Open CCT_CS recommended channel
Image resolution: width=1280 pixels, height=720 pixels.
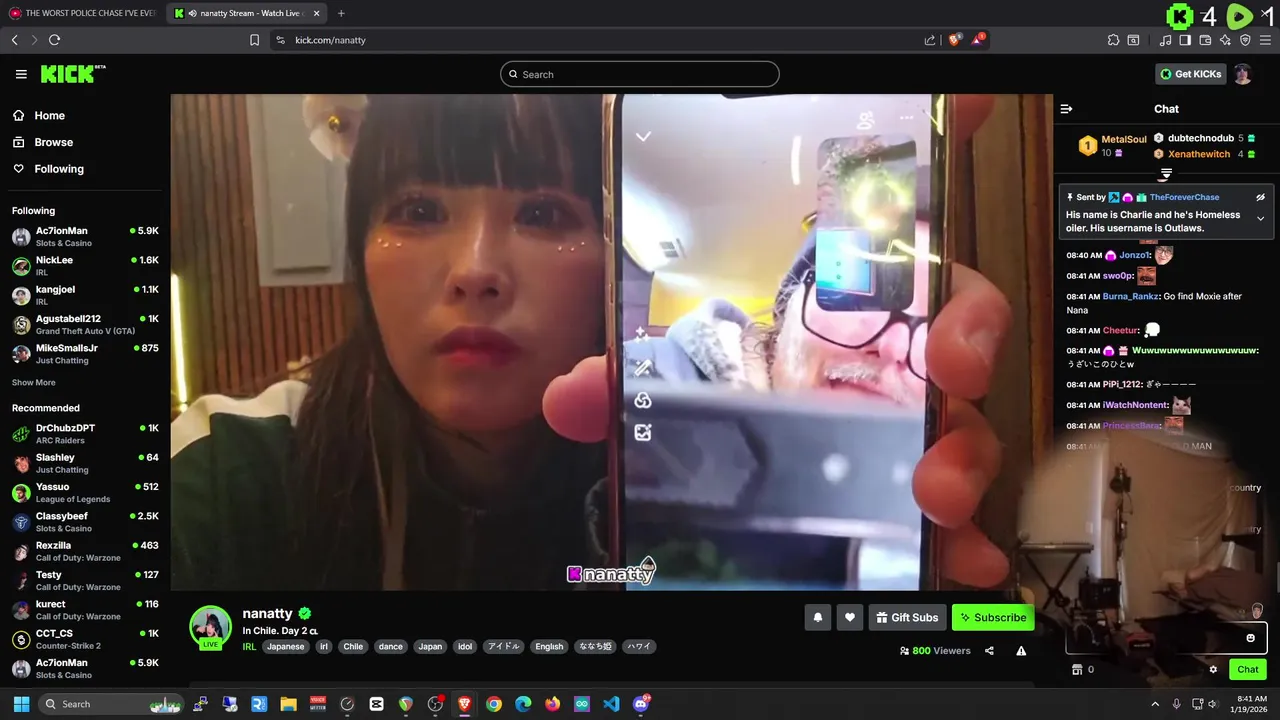85,639
